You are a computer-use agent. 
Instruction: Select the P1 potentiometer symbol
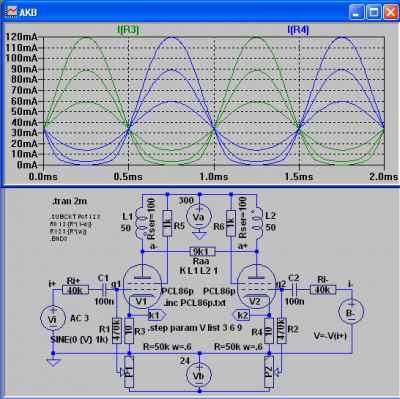click(129, 372)
